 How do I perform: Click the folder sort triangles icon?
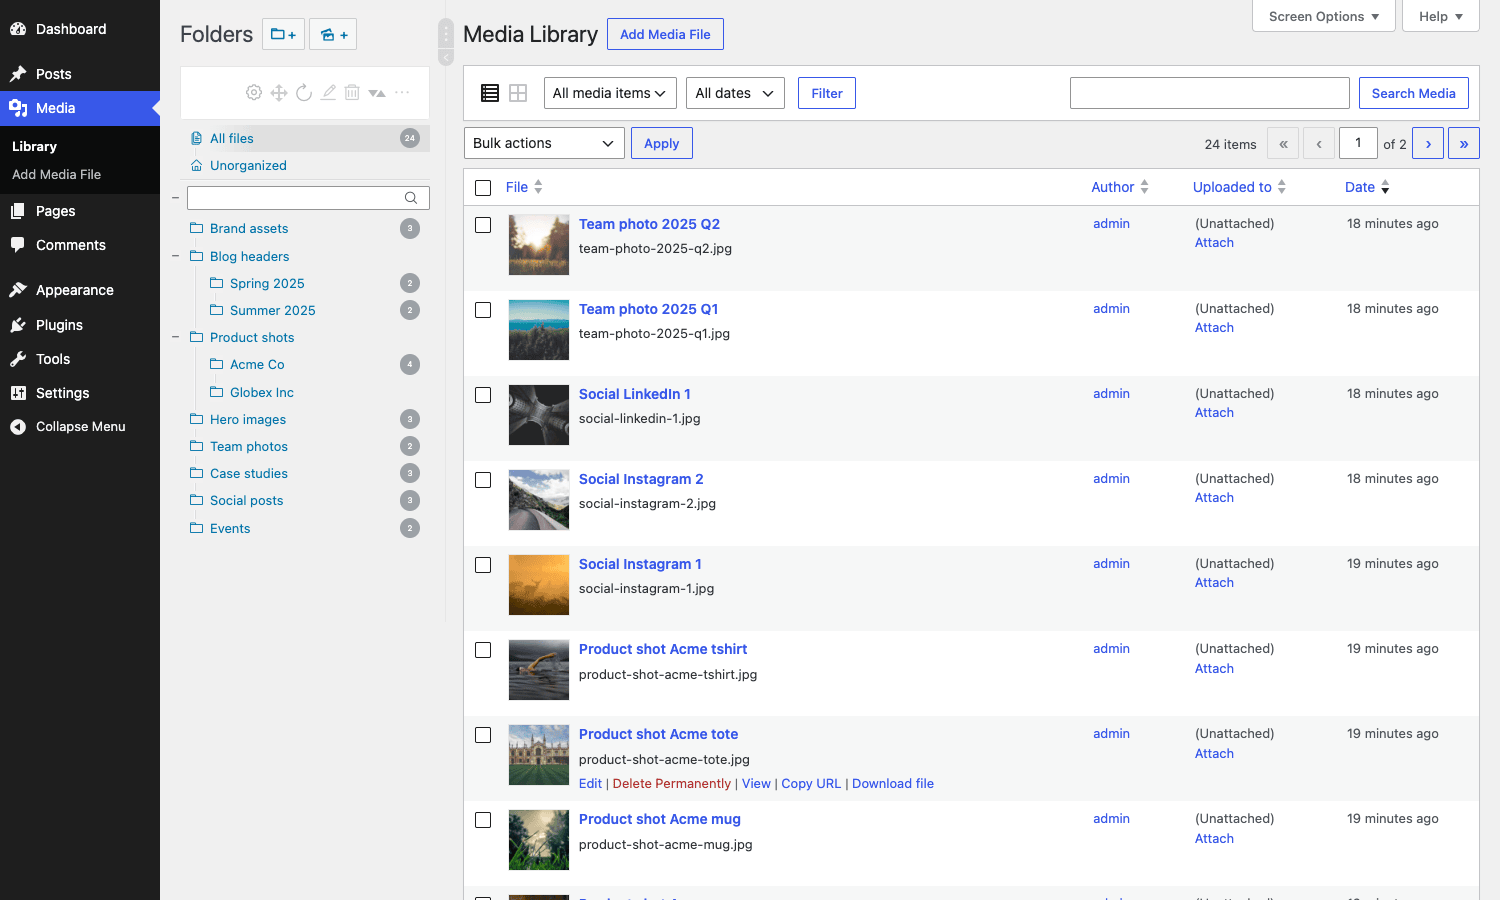(x=377, y=92)
